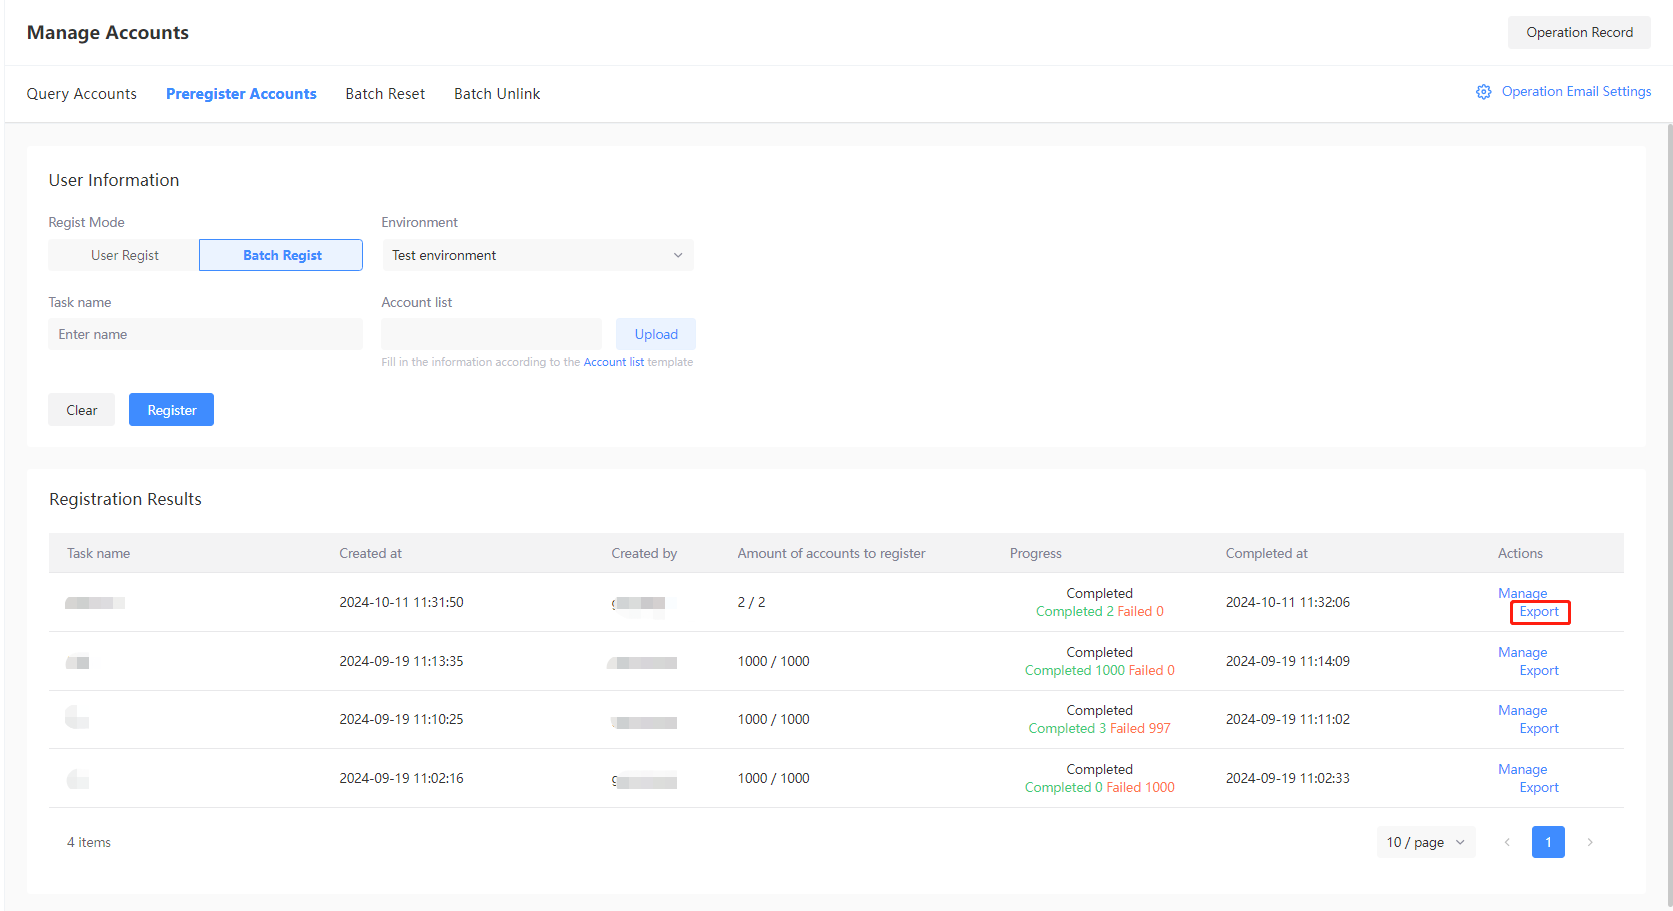Click the Created by column header
The image size is (1673, 911).
pos(644,553)
